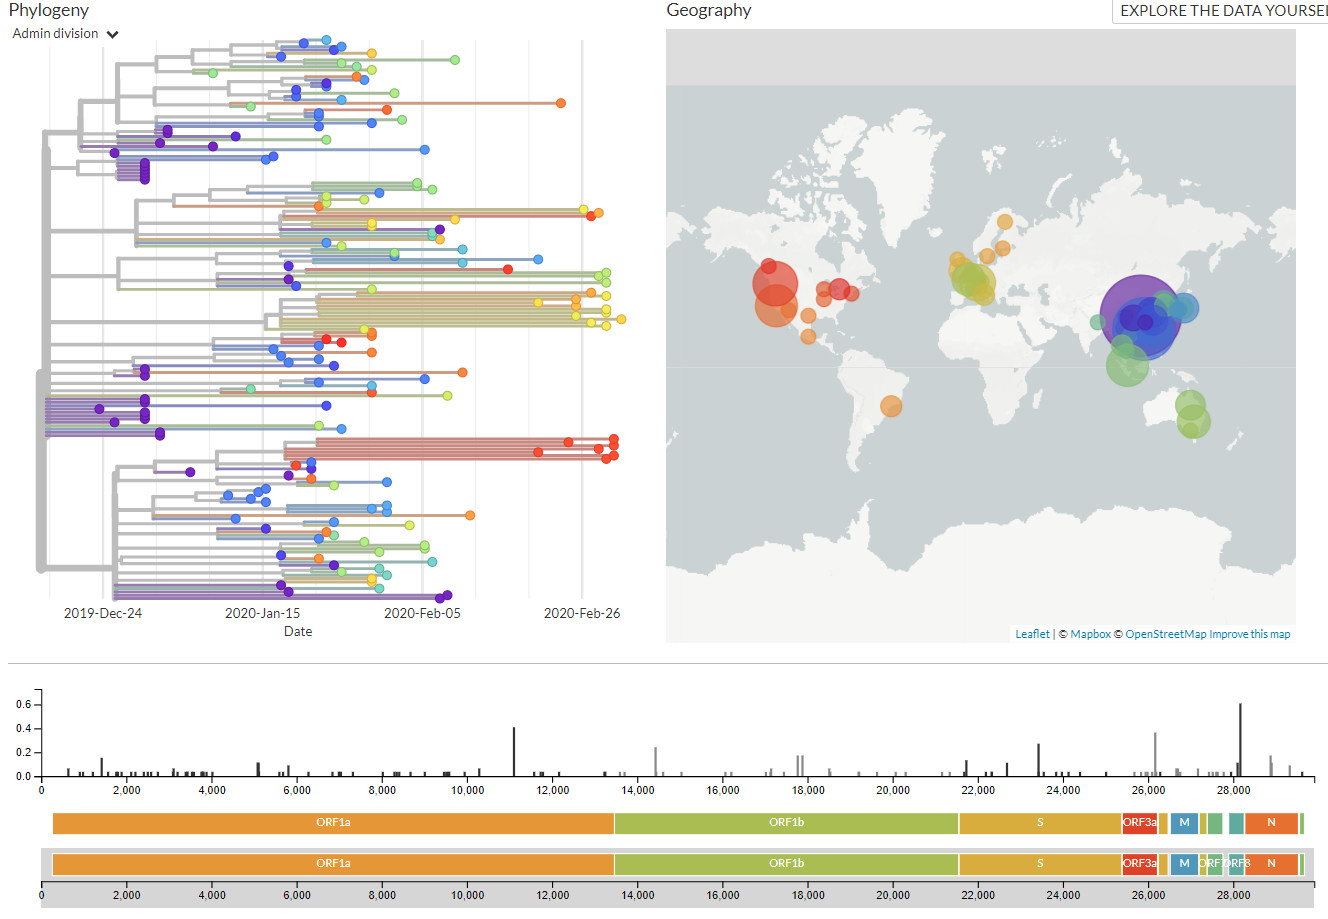Click the large red circle on US west coast
The width and height of the screenshot is (1328, 919).
775,284
